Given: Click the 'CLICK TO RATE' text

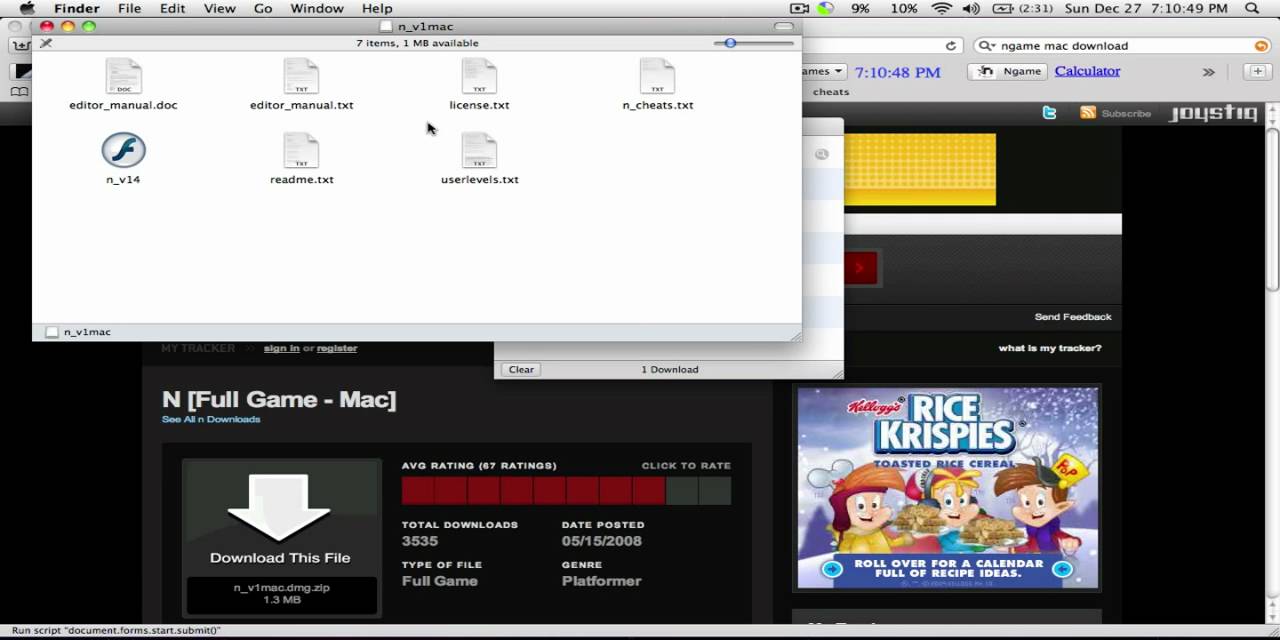Looking at the screenshot, I should point(686,466).
